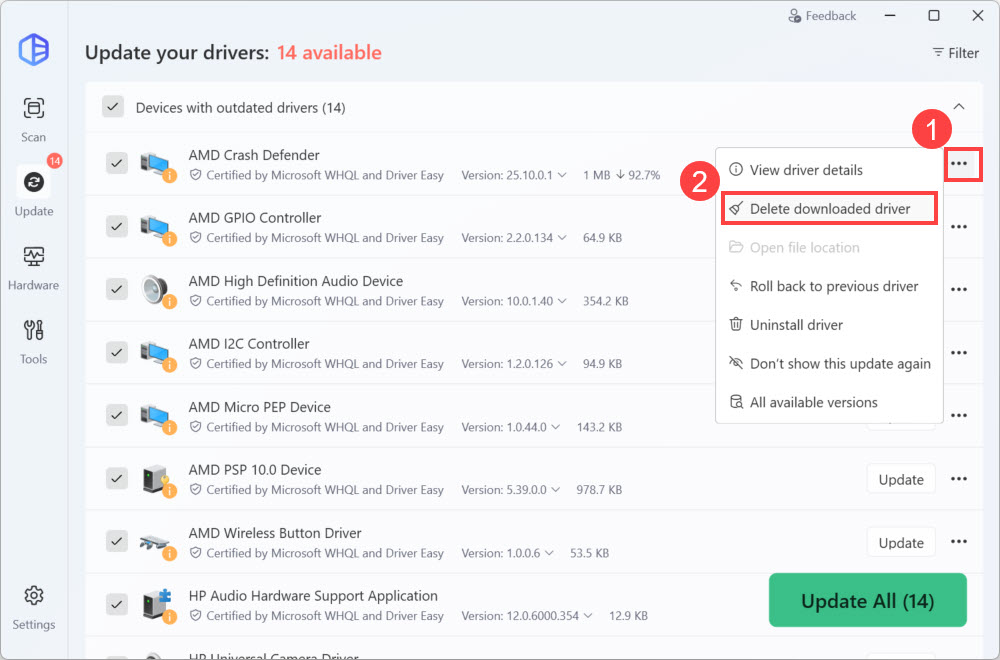This screenshot has height=660, width=1000.
Task: Update the AMD PSP 10.0 Device driver
Action: pyautogui.click(x=900, y=479)
